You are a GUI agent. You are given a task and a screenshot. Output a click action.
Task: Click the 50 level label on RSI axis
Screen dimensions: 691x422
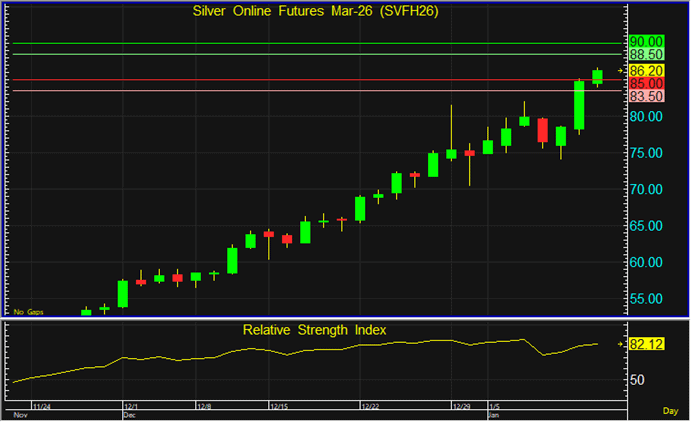point(637,380)
